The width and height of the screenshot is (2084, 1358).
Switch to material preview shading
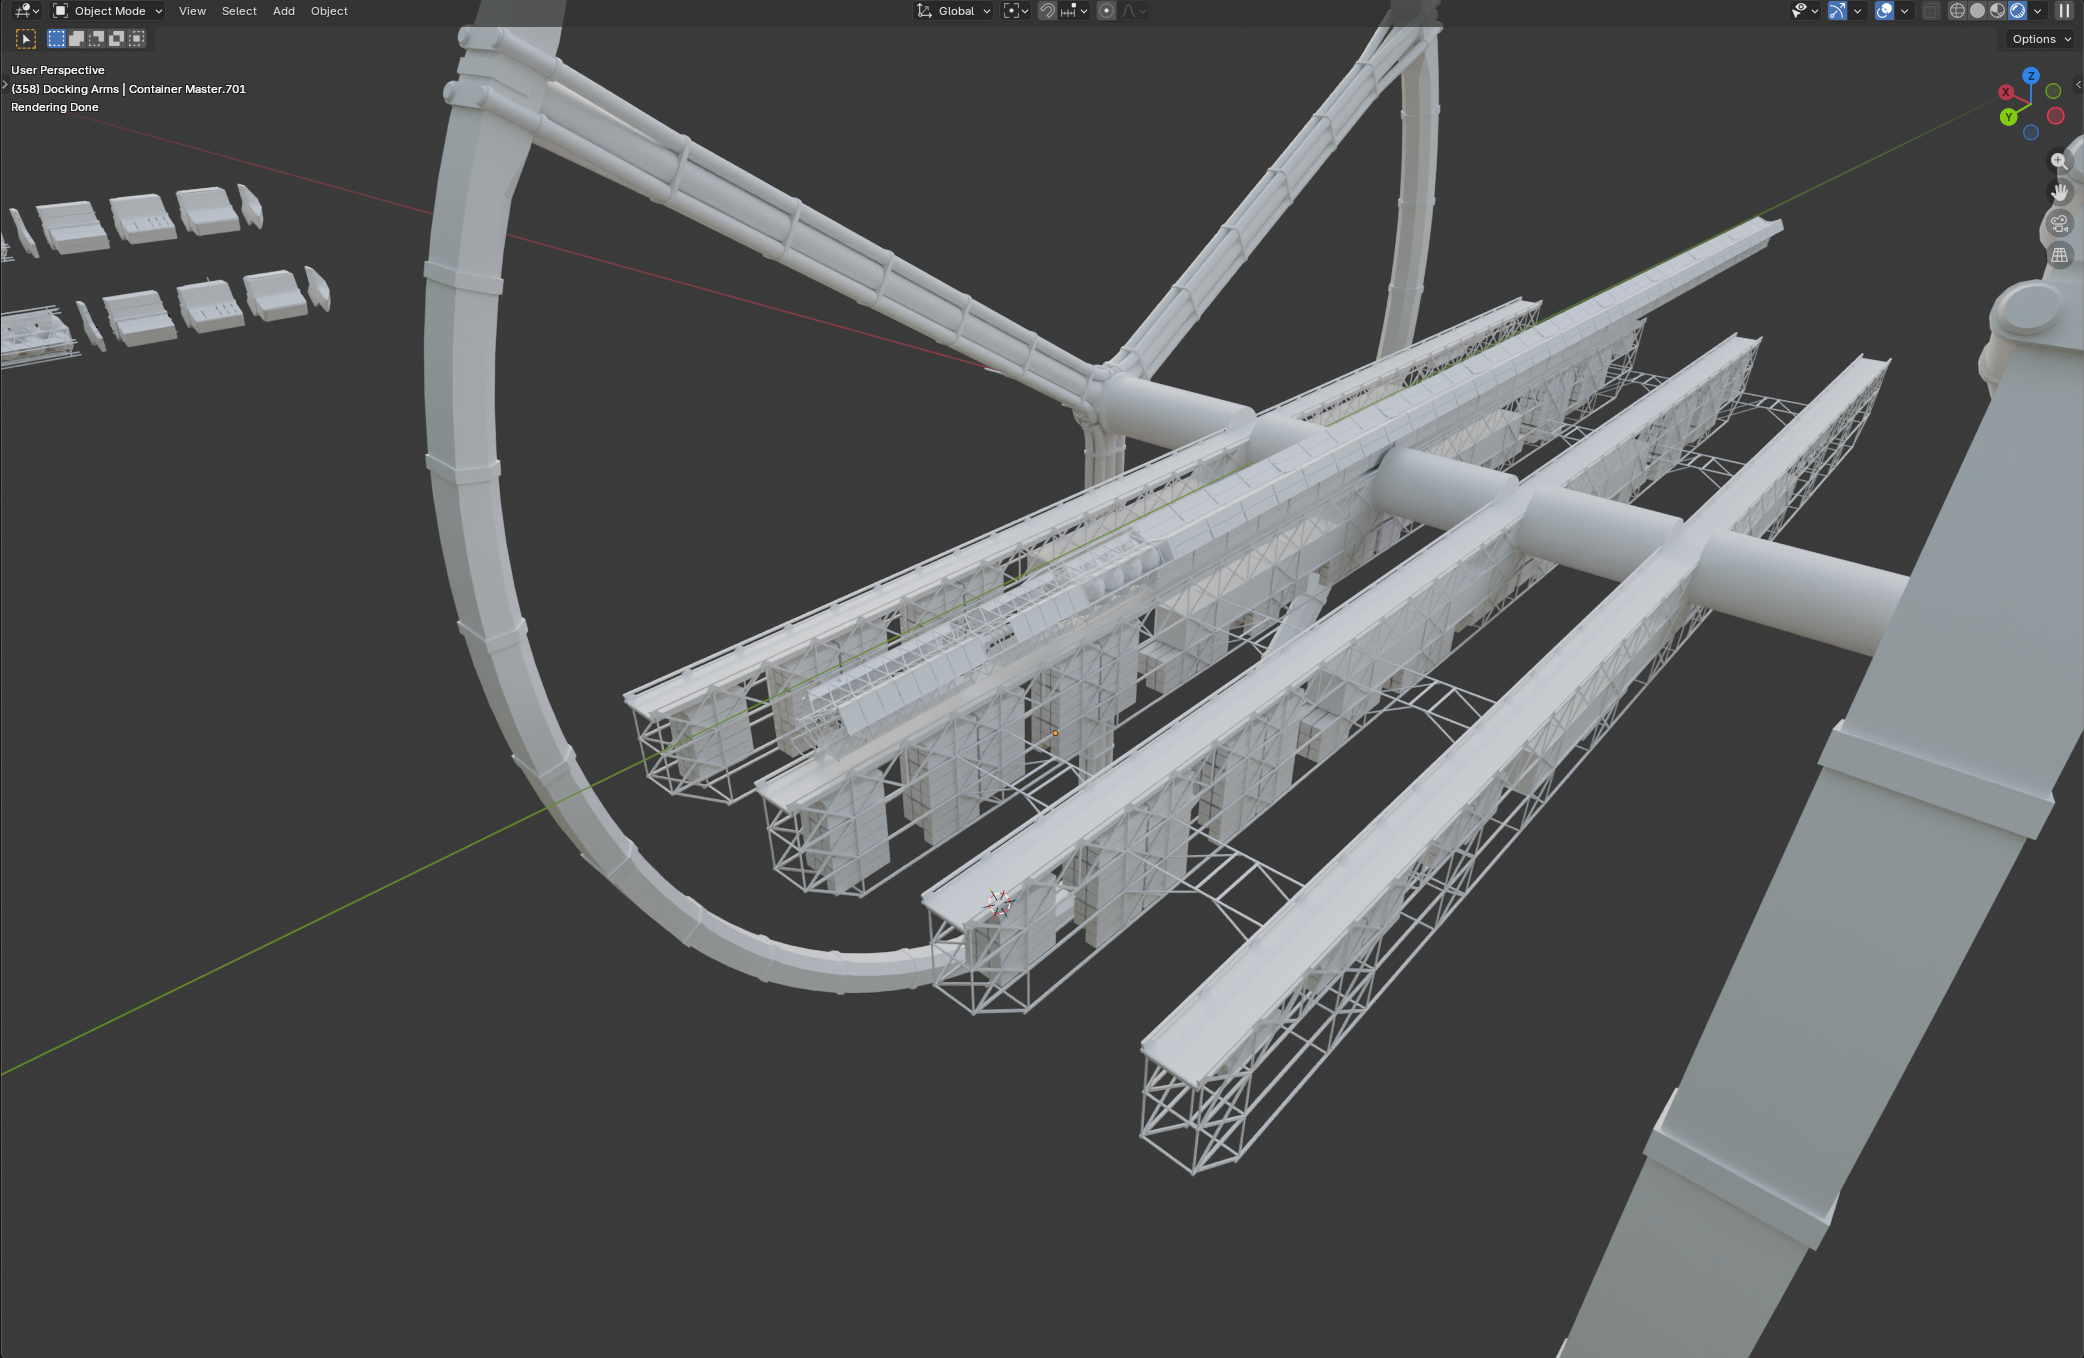click(x=1997, y=11)
